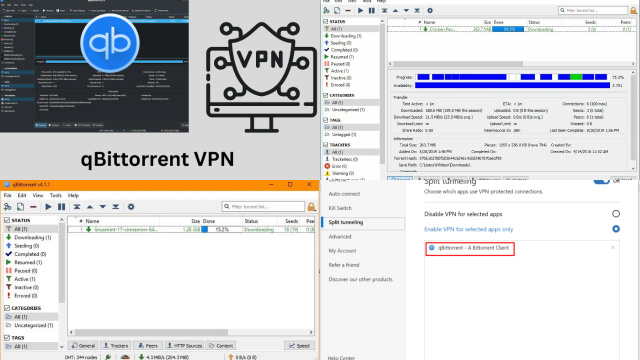Open File menu in v4.1.1 window
The height and width of the screenshot is (360, 640).
click(8, 196)
